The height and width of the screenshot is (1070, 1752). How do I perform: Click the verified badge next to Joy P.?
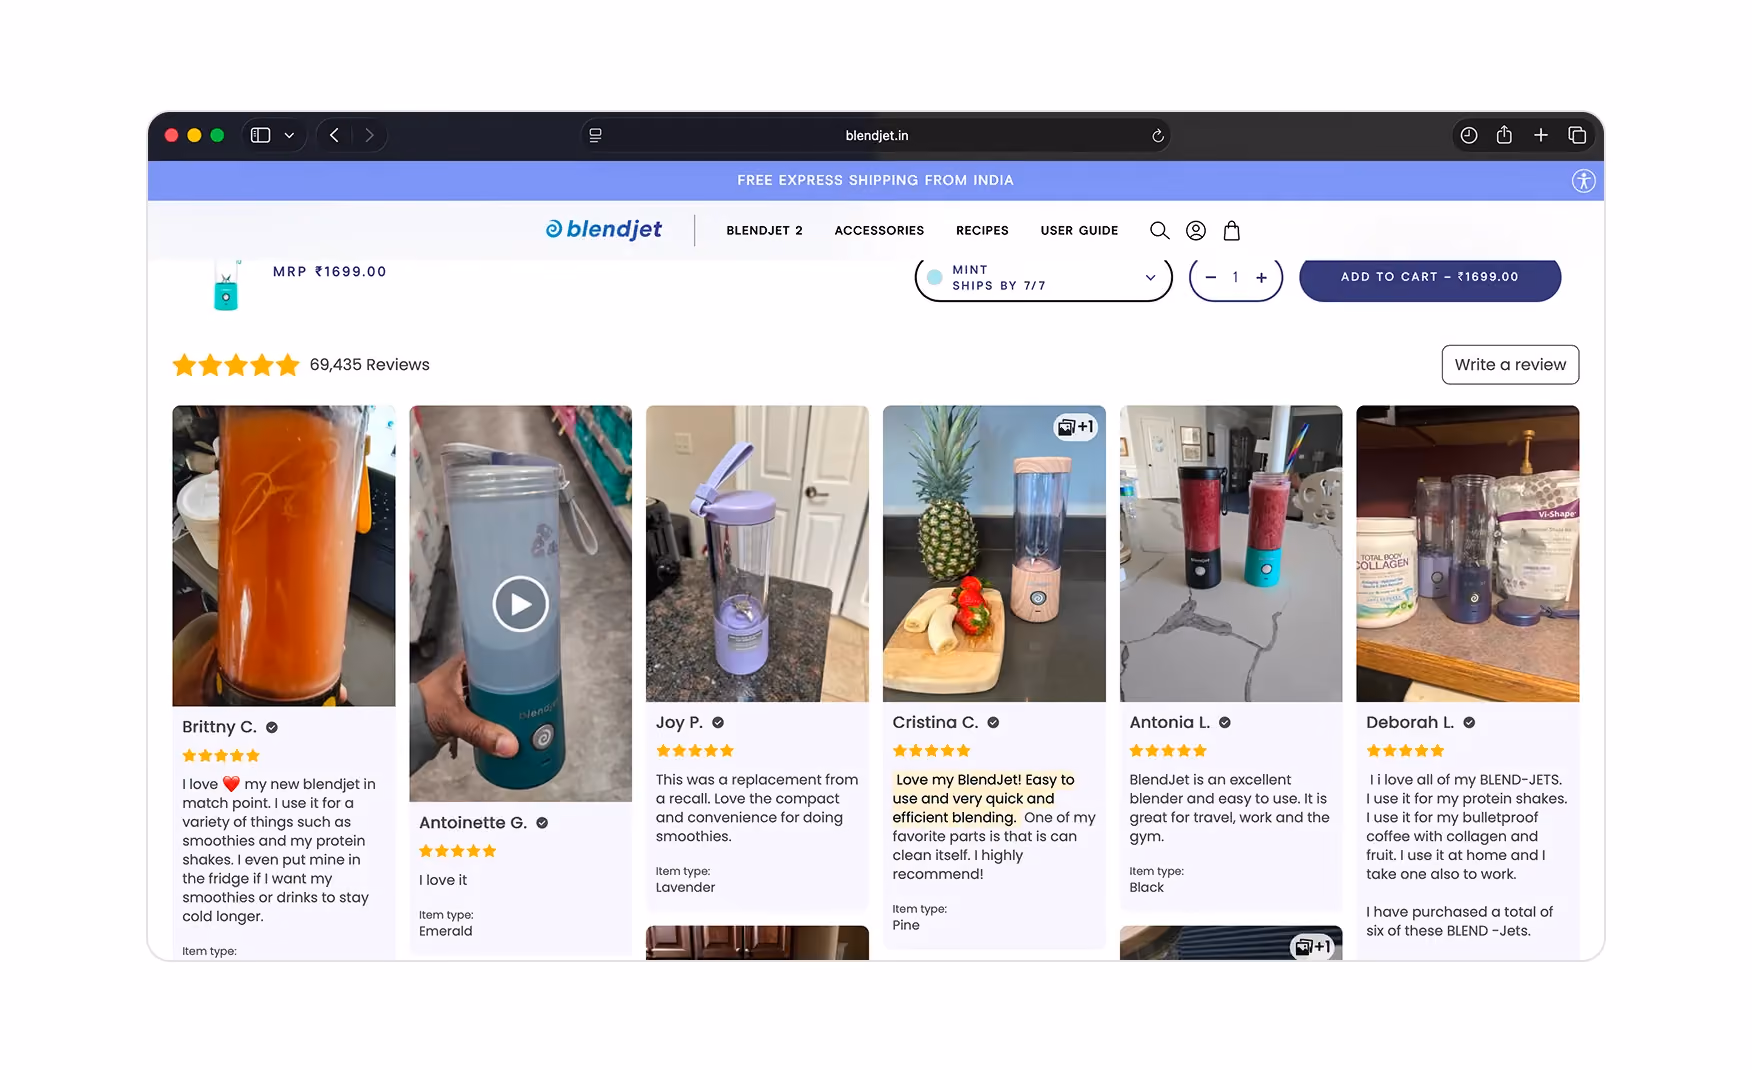coord(718,723)
